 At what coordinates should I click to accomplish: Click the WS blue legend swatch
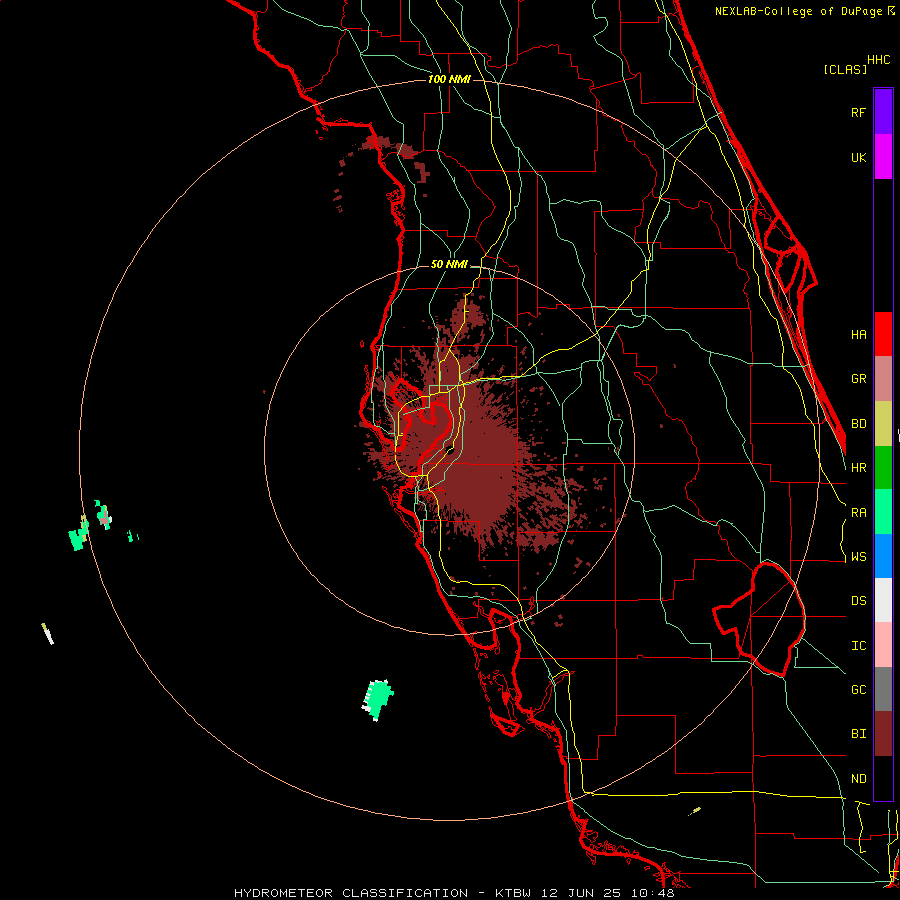[883, 556]
